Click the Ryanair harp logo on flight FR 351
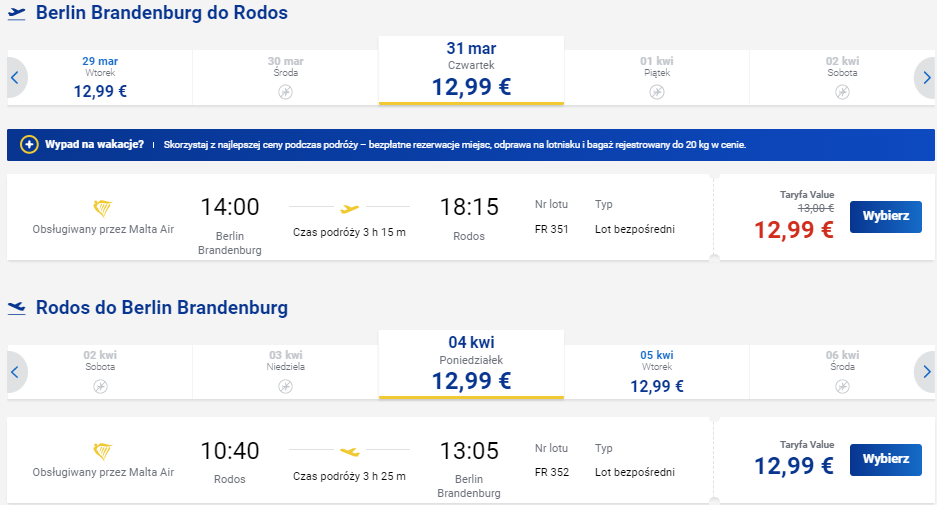 (x=103, y=208)
